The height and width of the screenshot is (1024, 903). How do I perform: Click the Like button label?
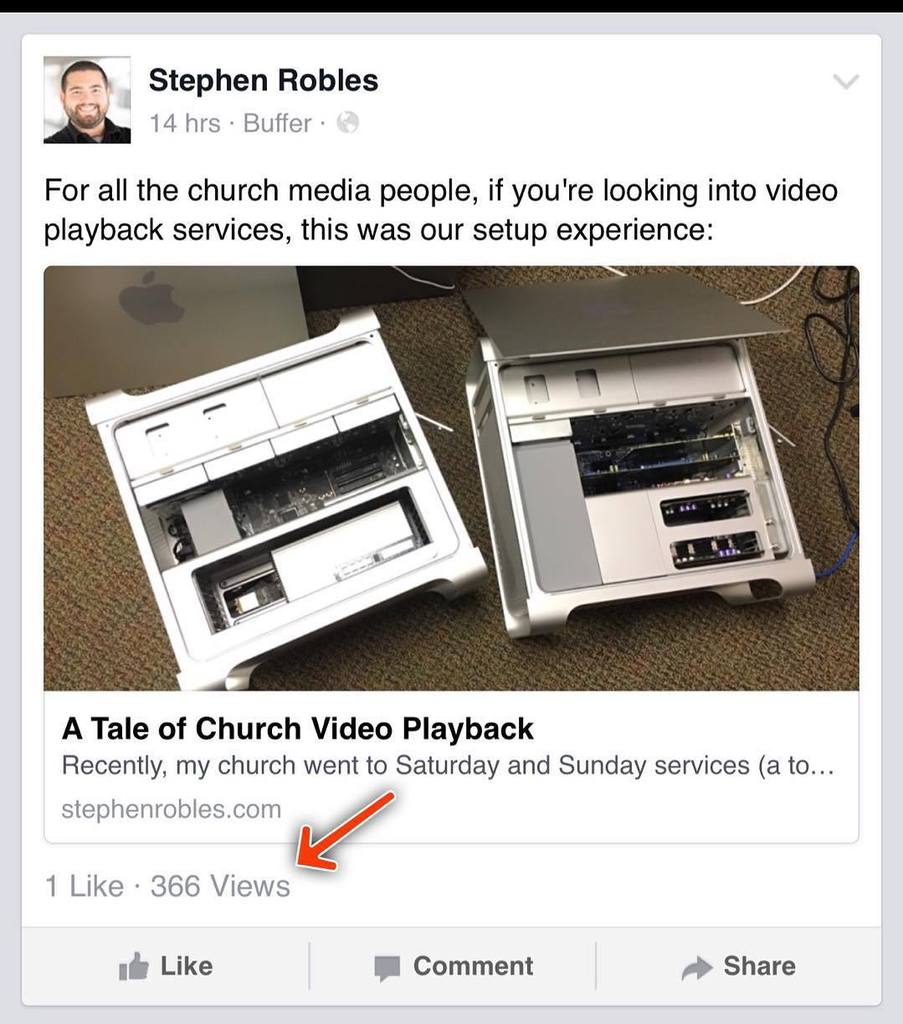point(187,966)
